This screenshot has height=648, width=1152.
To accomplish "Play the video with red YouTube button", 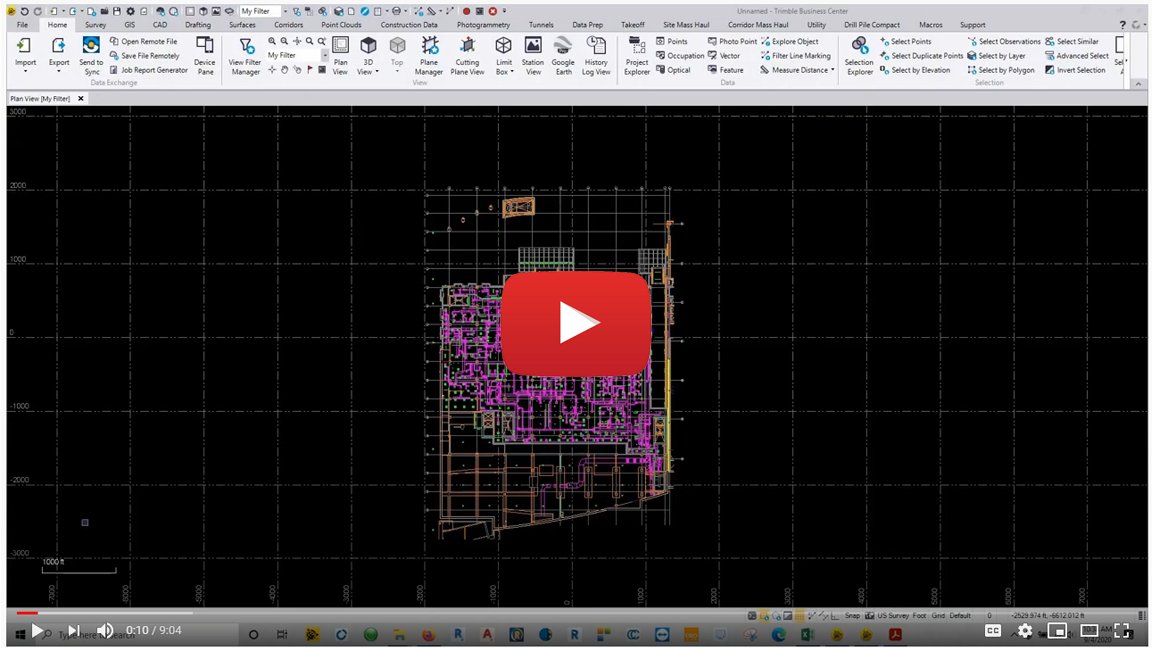I will point(576,323).
